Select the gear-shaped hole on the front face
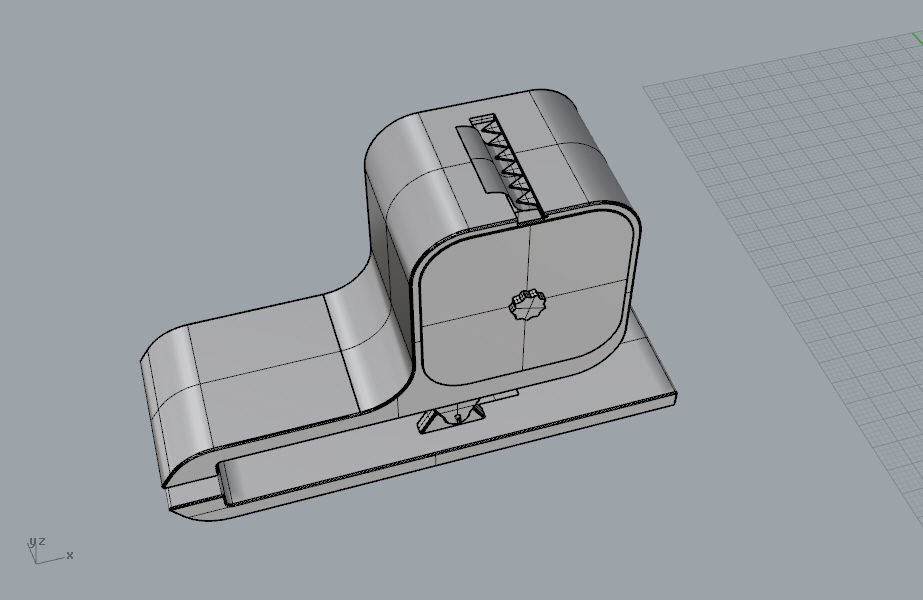This screenshot has height=600, width=923. [527, 304]
